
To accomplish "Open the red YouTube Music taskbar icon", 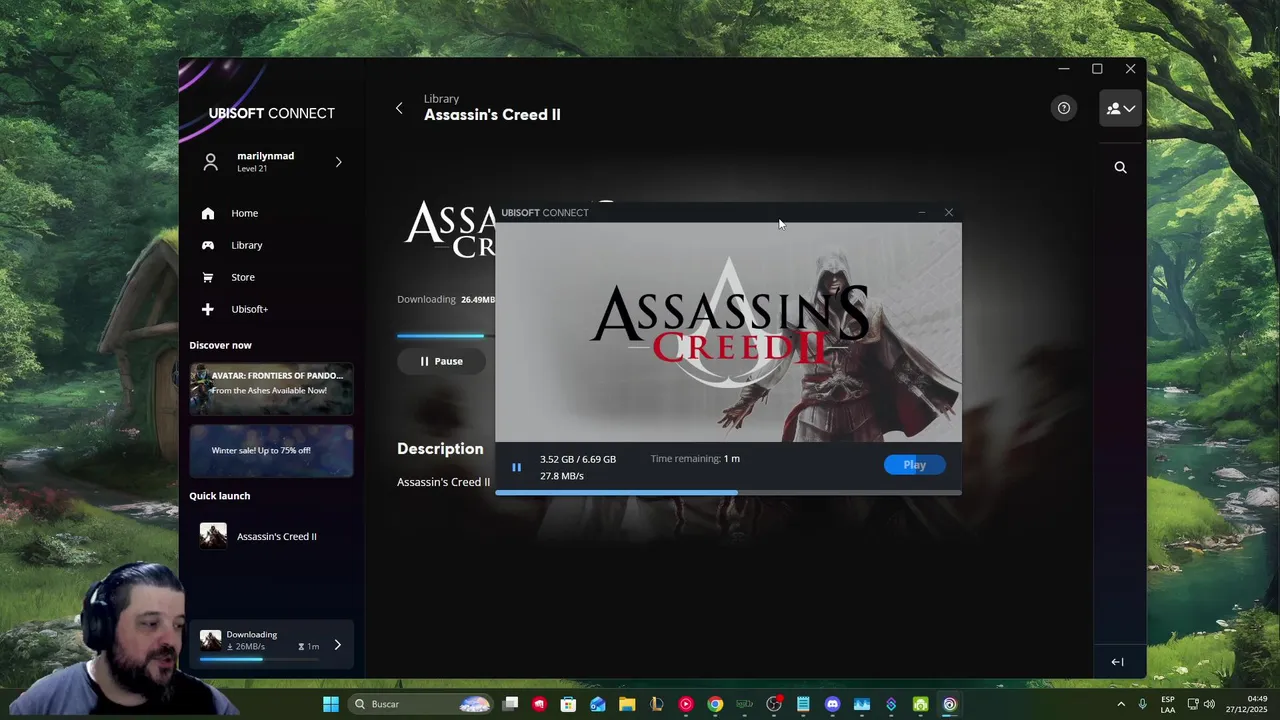I will click(x=685, y=704).
